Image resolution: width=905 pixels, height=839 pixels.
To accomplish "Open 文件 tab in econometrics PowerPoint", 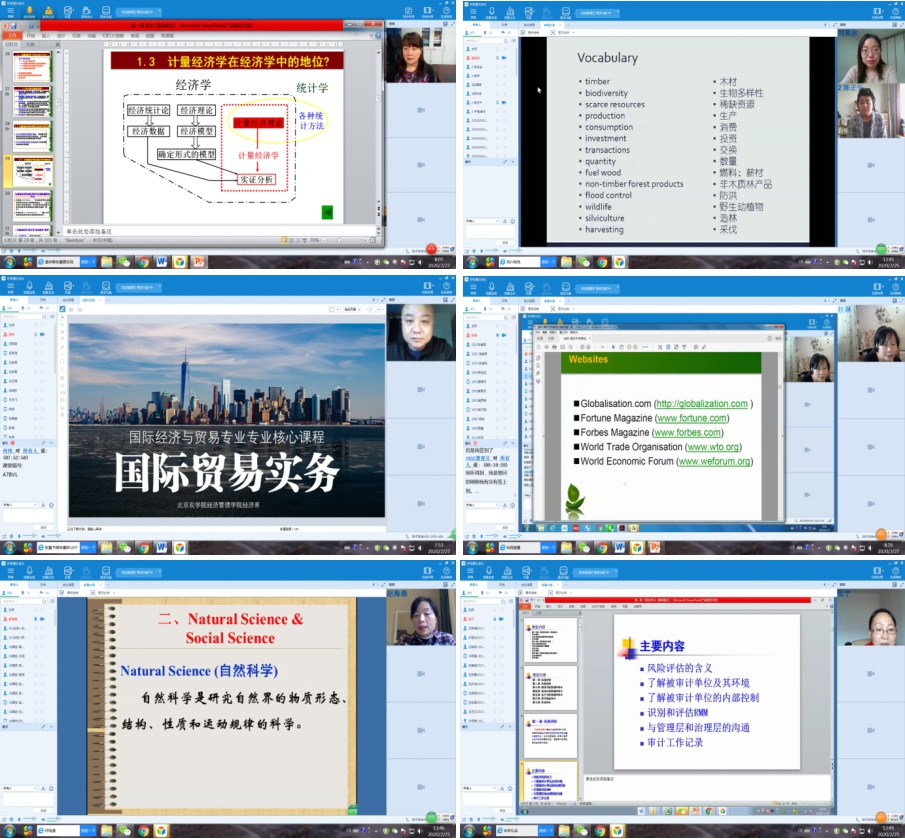I will click(x=12, y=35).
